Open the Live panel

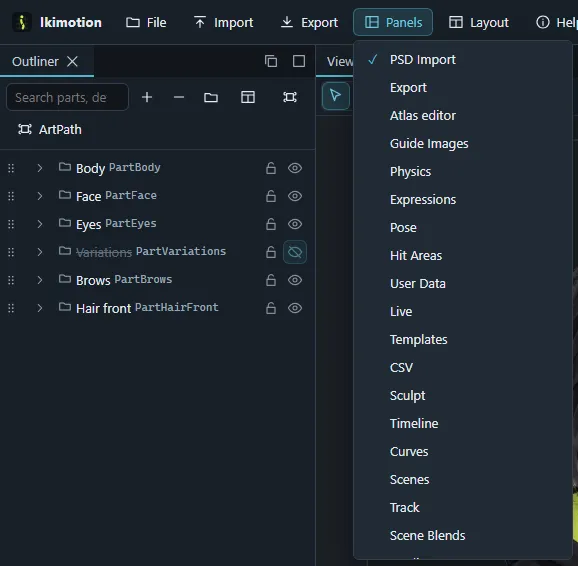[x=463, y=312]
